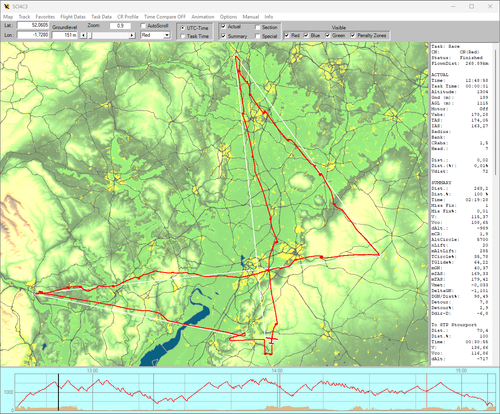The width and height of the screenshot is (500, 414).
Task: Click the 1000 altitude axis label
Action: (8, 392)
